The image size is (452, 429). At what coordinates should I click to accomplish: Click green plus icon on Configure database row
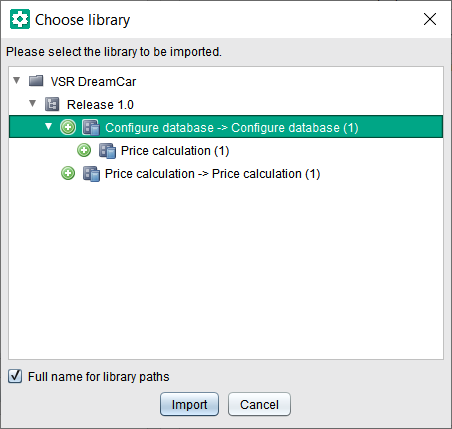[68, 127]
